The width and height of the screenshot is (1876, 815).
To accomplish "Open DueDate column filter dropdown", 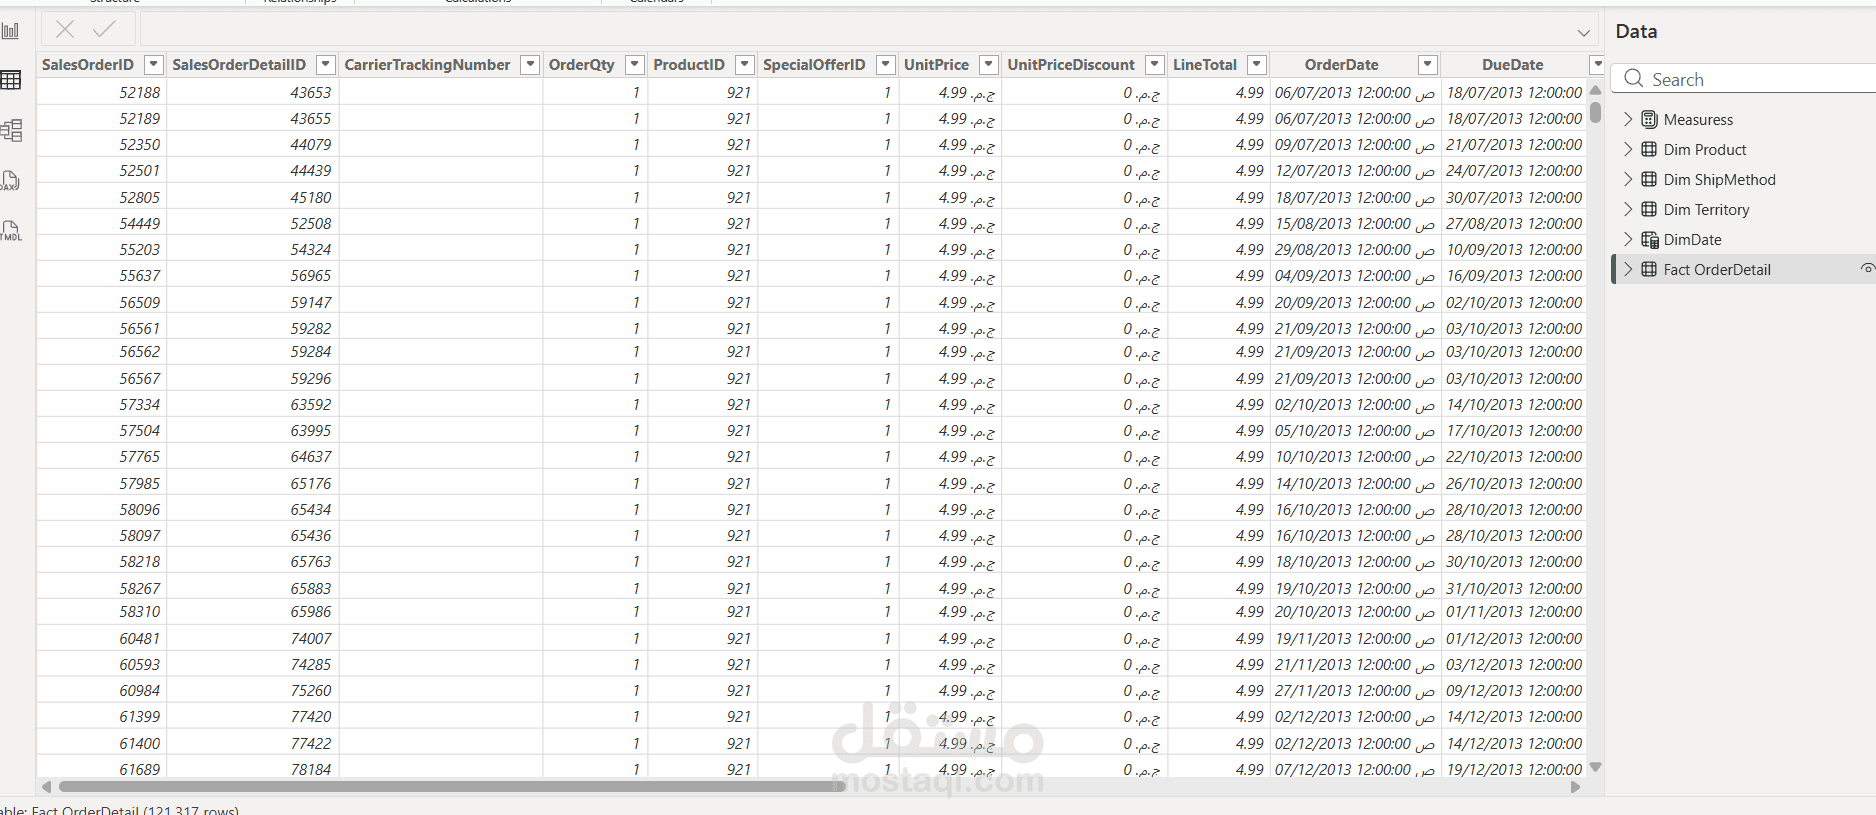I will [x=1597, y=65].
